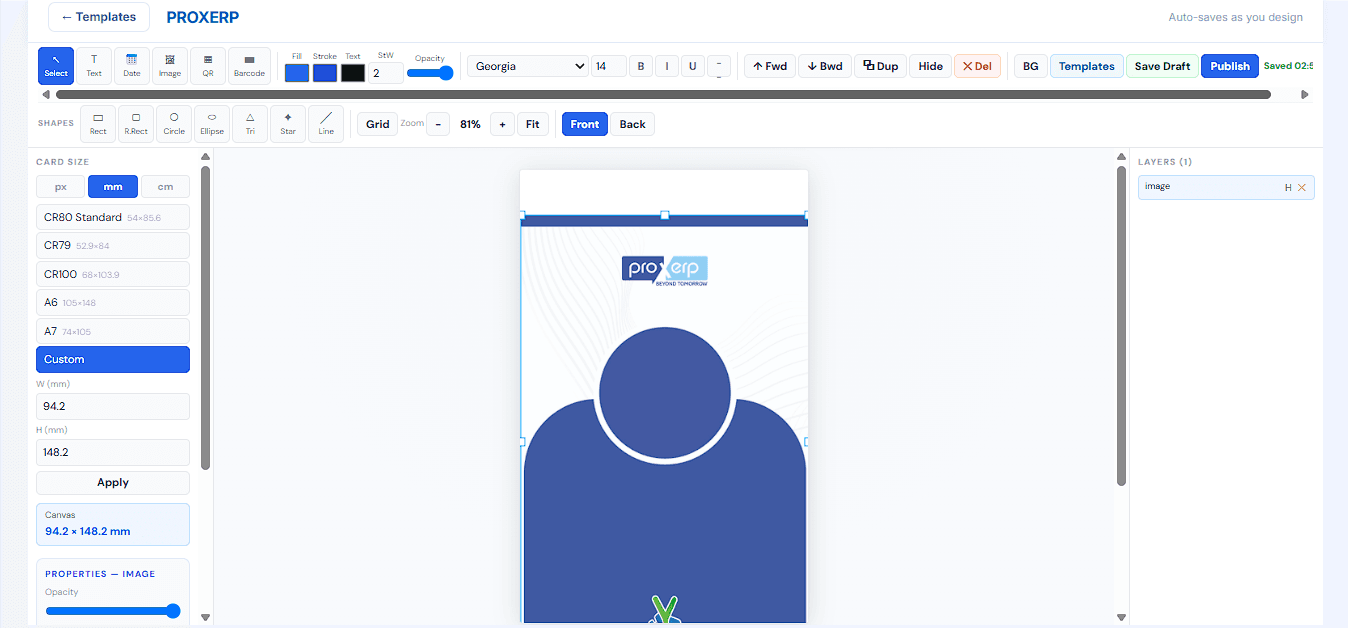The image size is (1348, 628).
Task: Switch units to mm
Action: (x=113, y=187)
